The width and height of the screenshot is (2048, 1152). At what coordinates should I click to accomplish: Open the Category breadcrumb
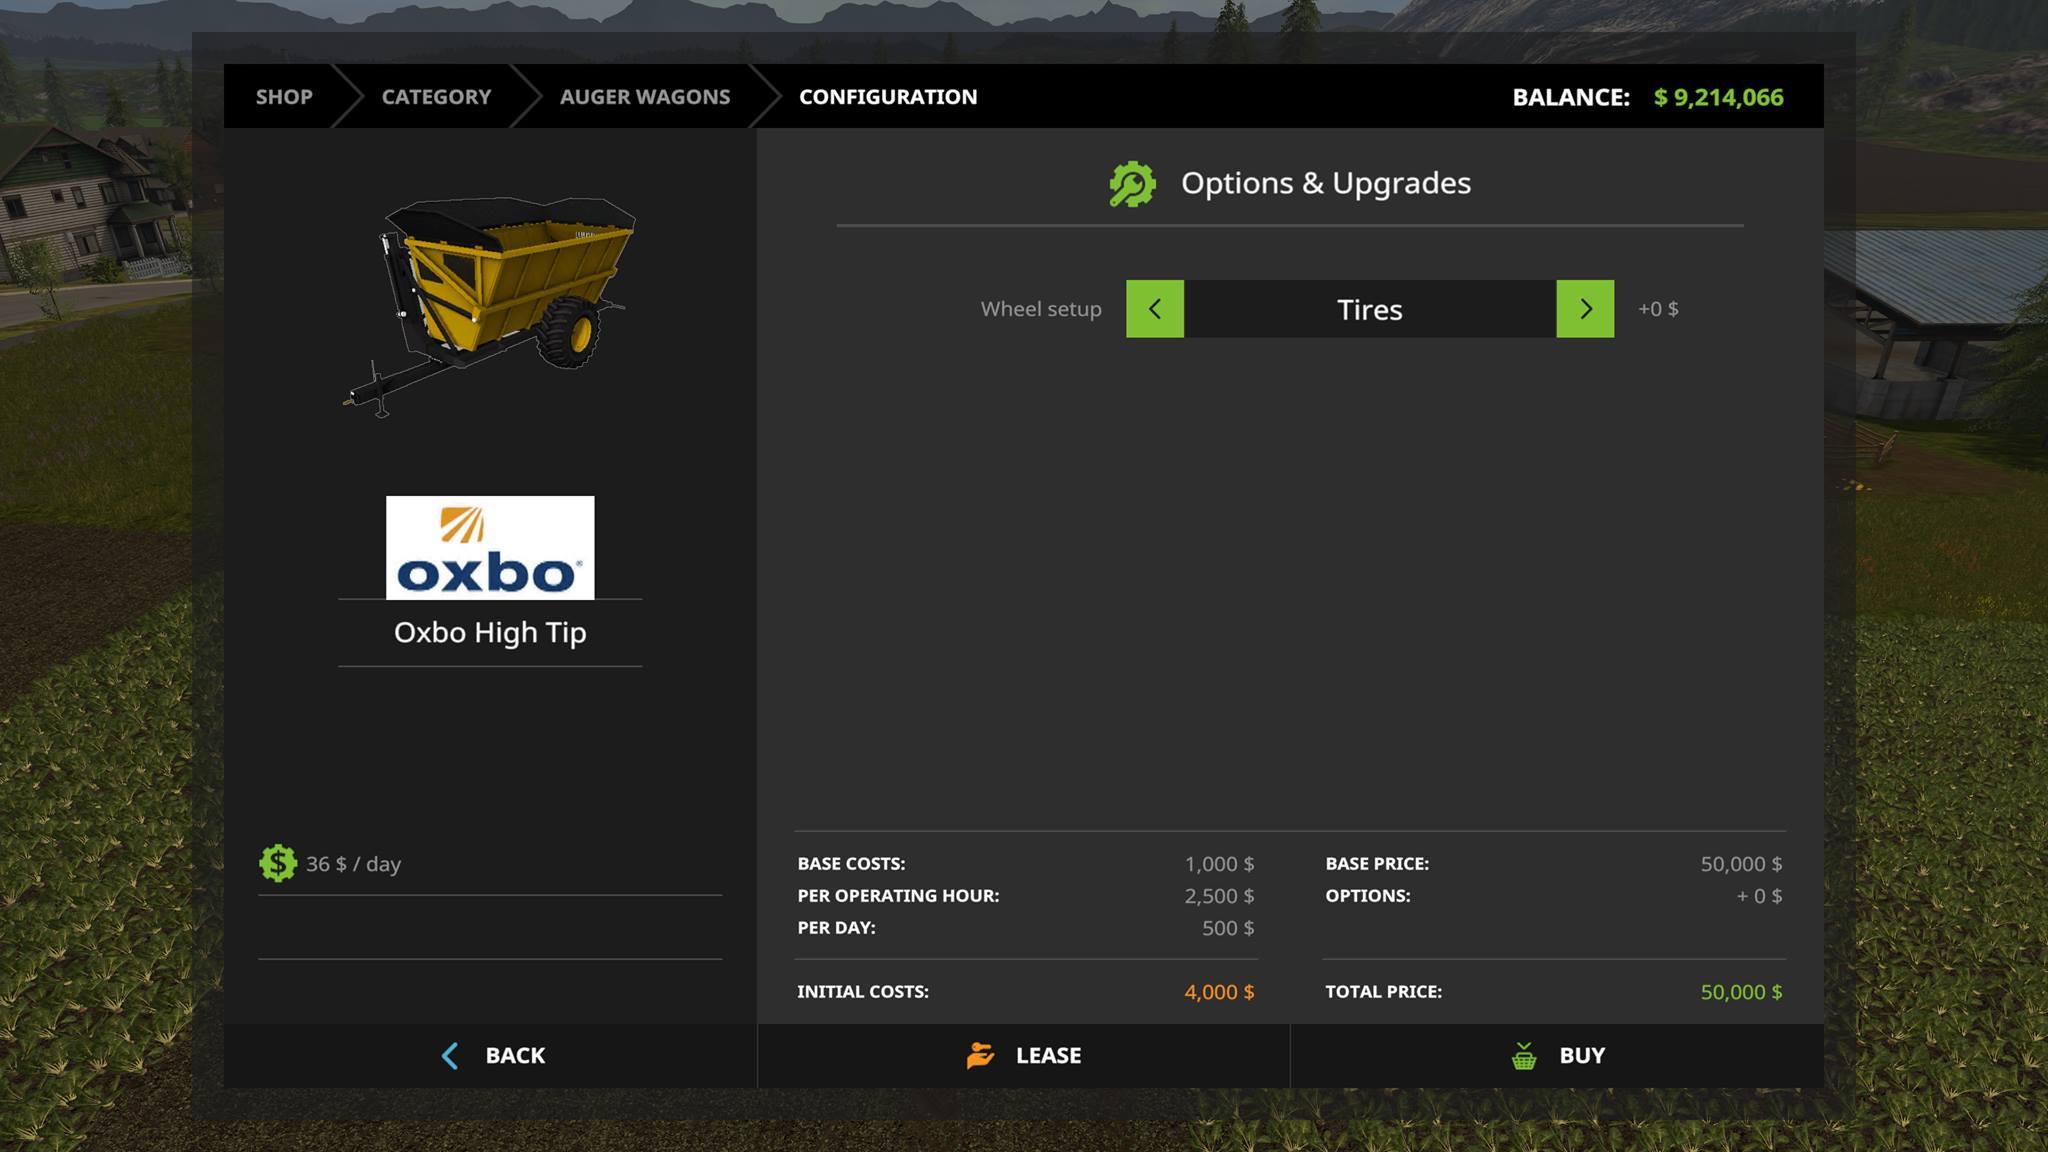[x=436, y=97]
